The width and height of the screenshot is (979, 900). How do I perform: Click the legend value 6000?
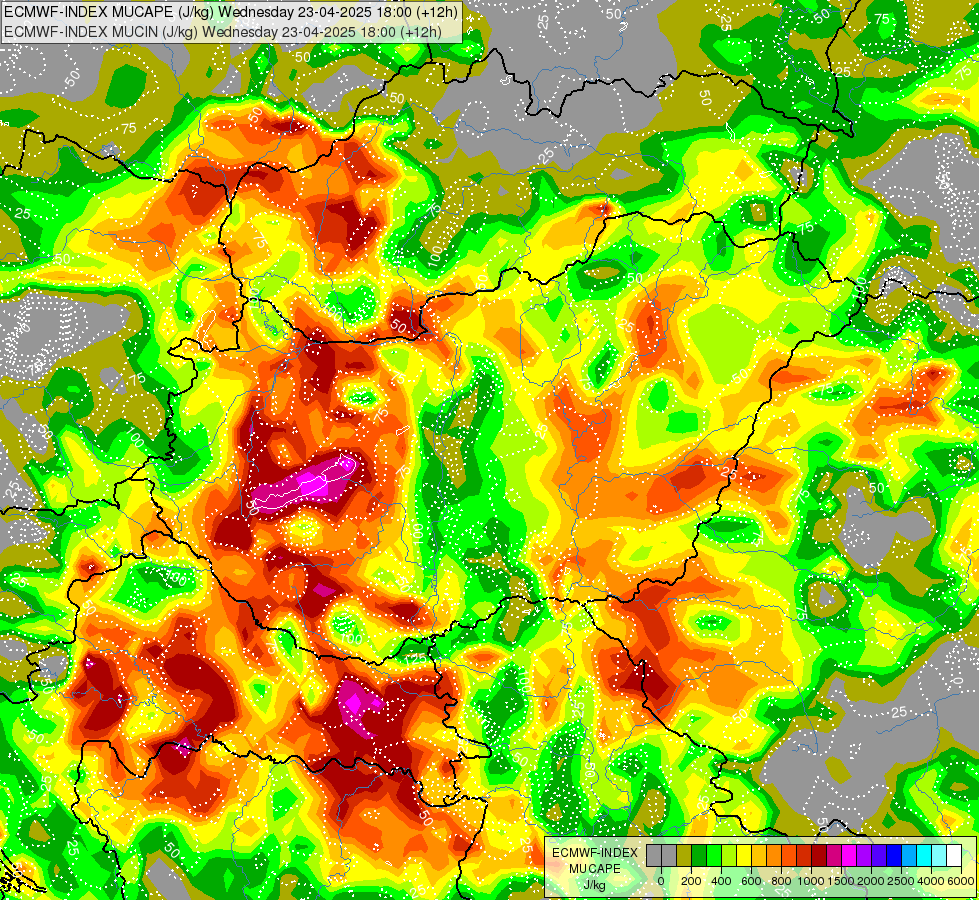[x=960, y=881]
